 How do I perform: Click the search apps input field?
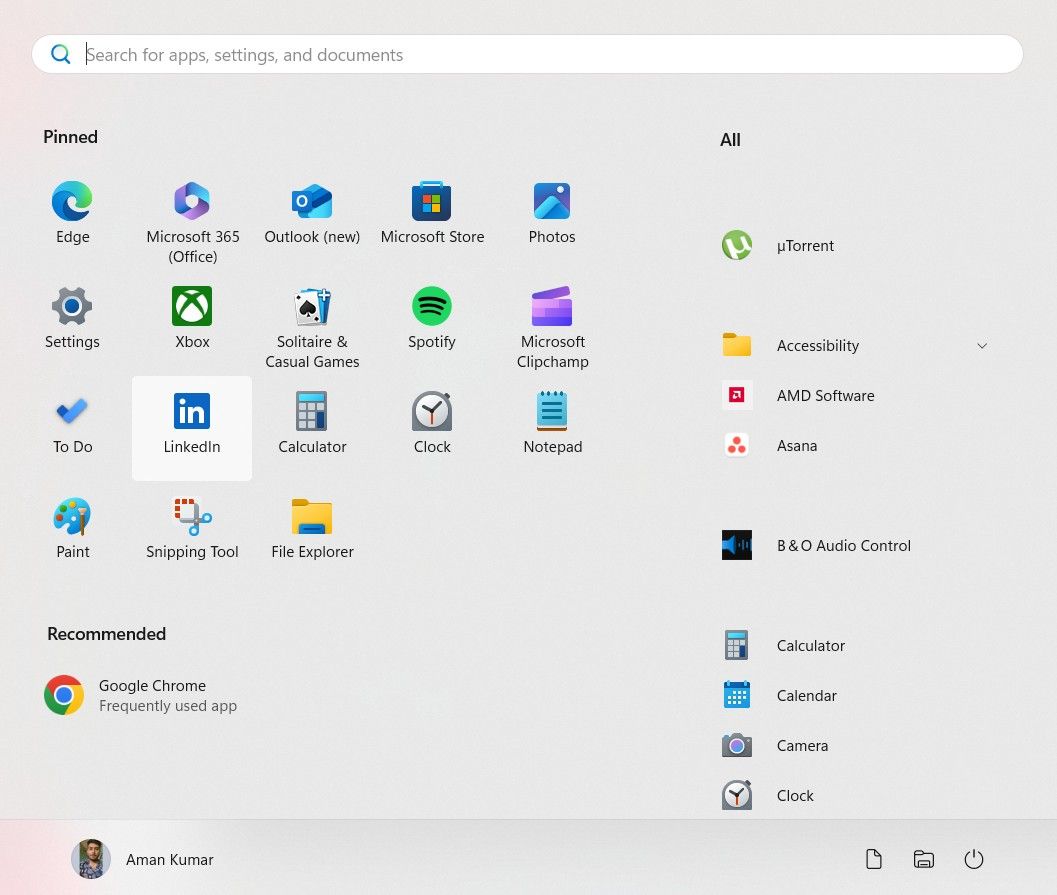pyautogui.click(x=527, y=55)
